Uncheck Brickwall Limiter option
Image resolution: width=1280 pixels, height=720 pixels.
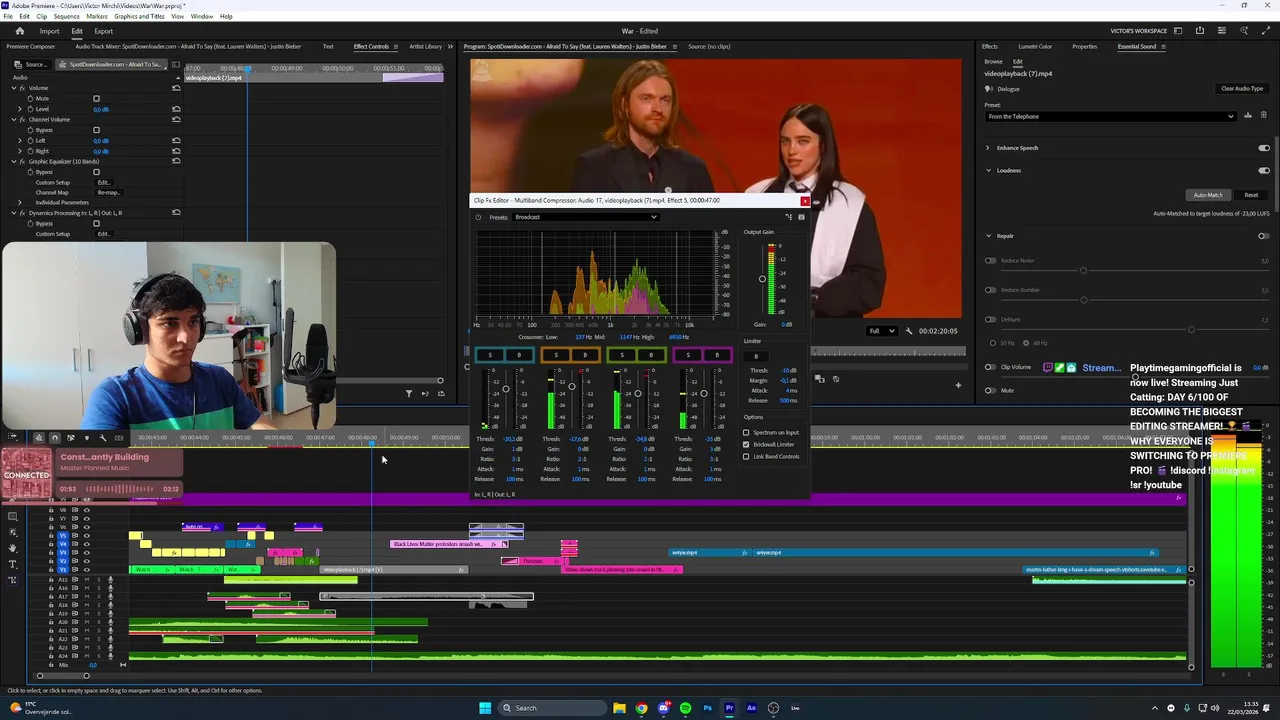(746, 445)
